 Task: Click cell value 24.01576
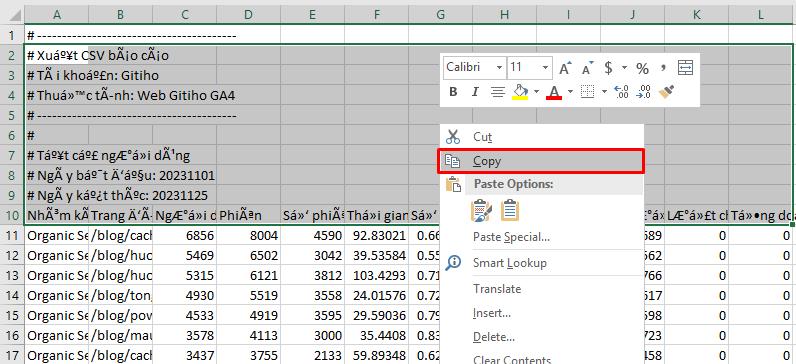click(376, 295)
